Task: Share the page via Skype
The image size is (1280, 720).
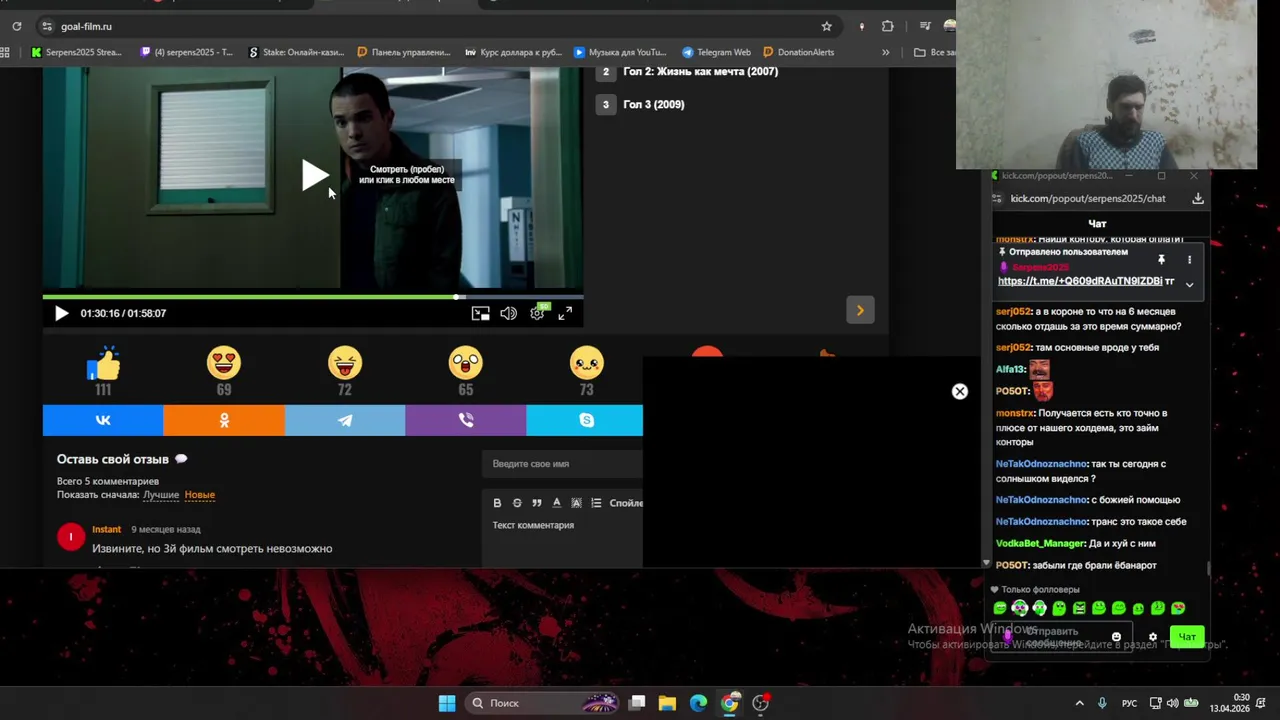Action: click(x=585, y=420)
